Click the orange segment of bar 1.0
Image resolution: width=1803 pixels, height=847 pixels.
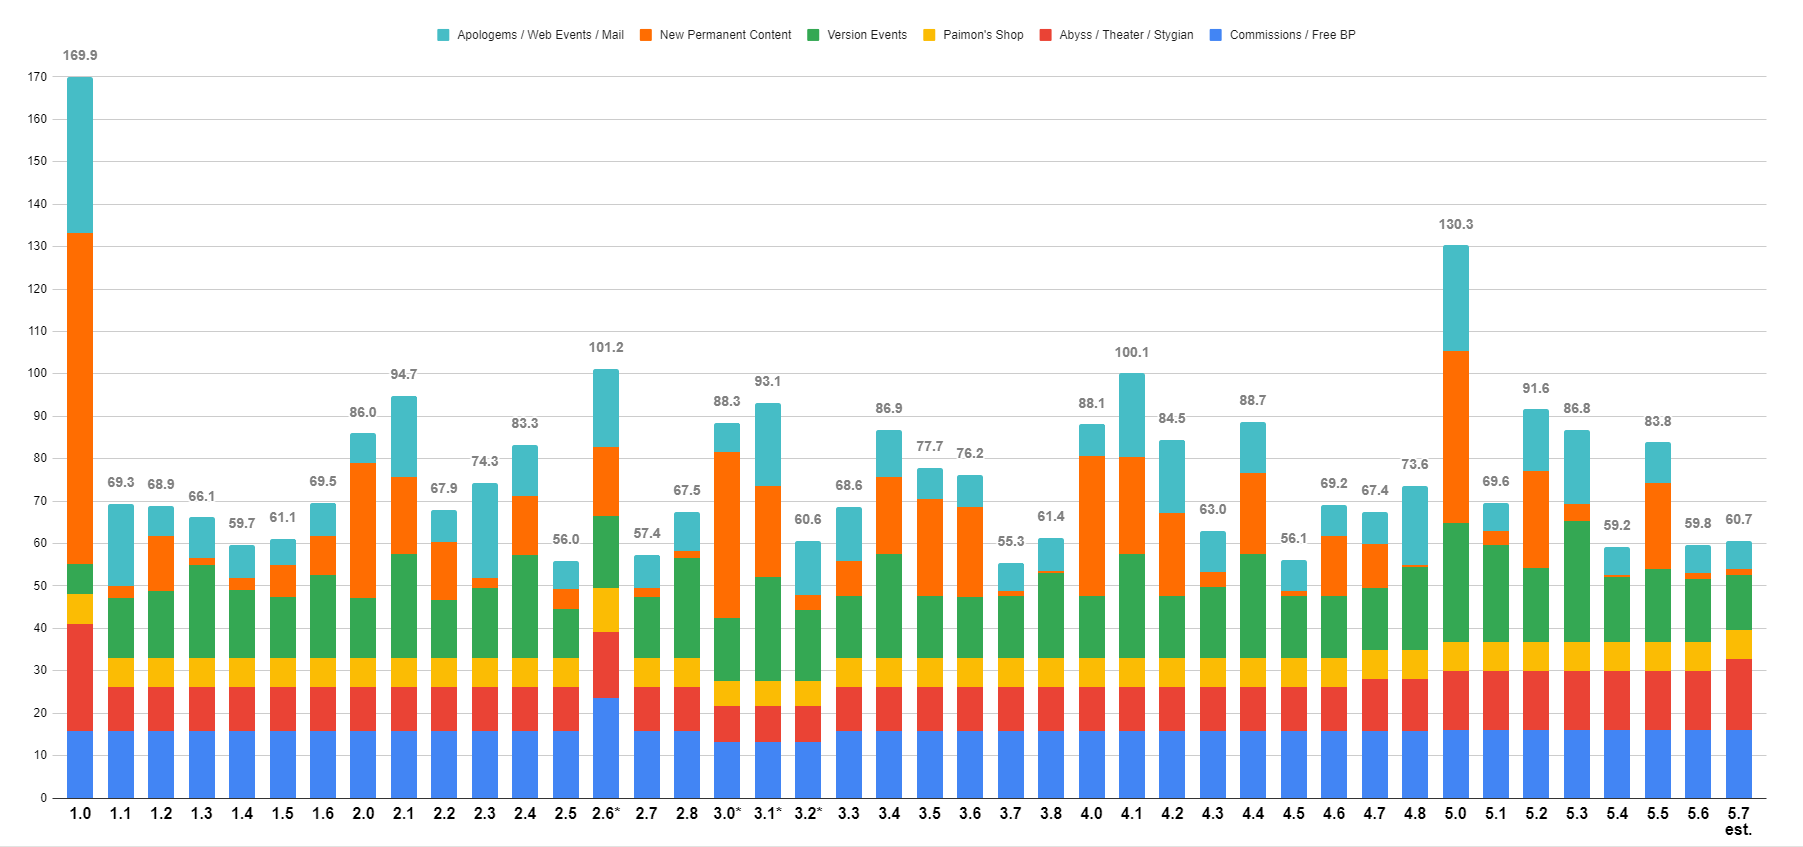(x=80, y=399)
